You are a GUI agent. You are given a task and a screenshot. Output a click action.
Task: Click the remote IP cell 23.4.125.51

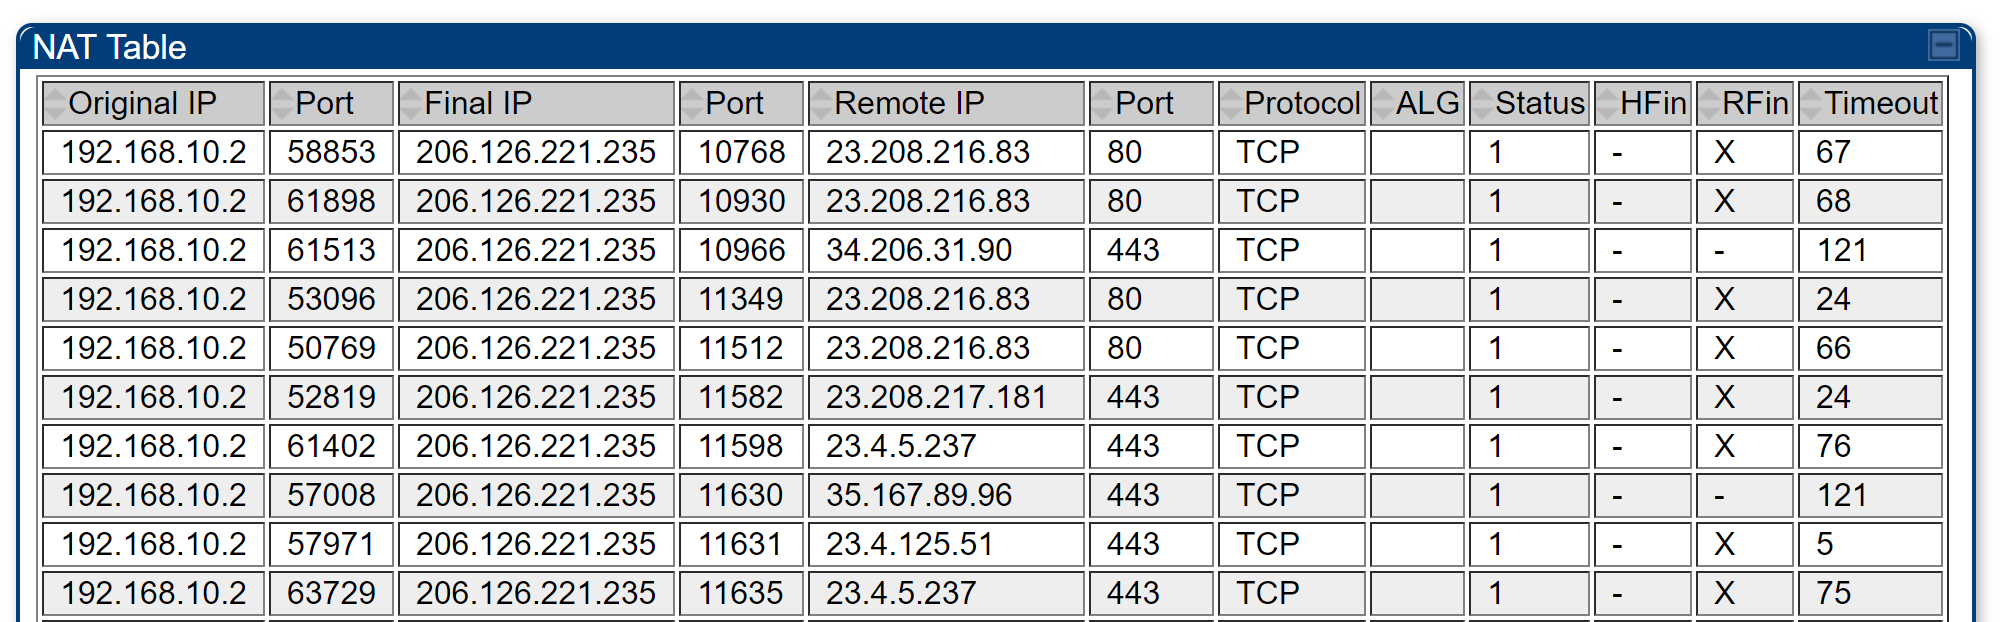coord(909,544)
